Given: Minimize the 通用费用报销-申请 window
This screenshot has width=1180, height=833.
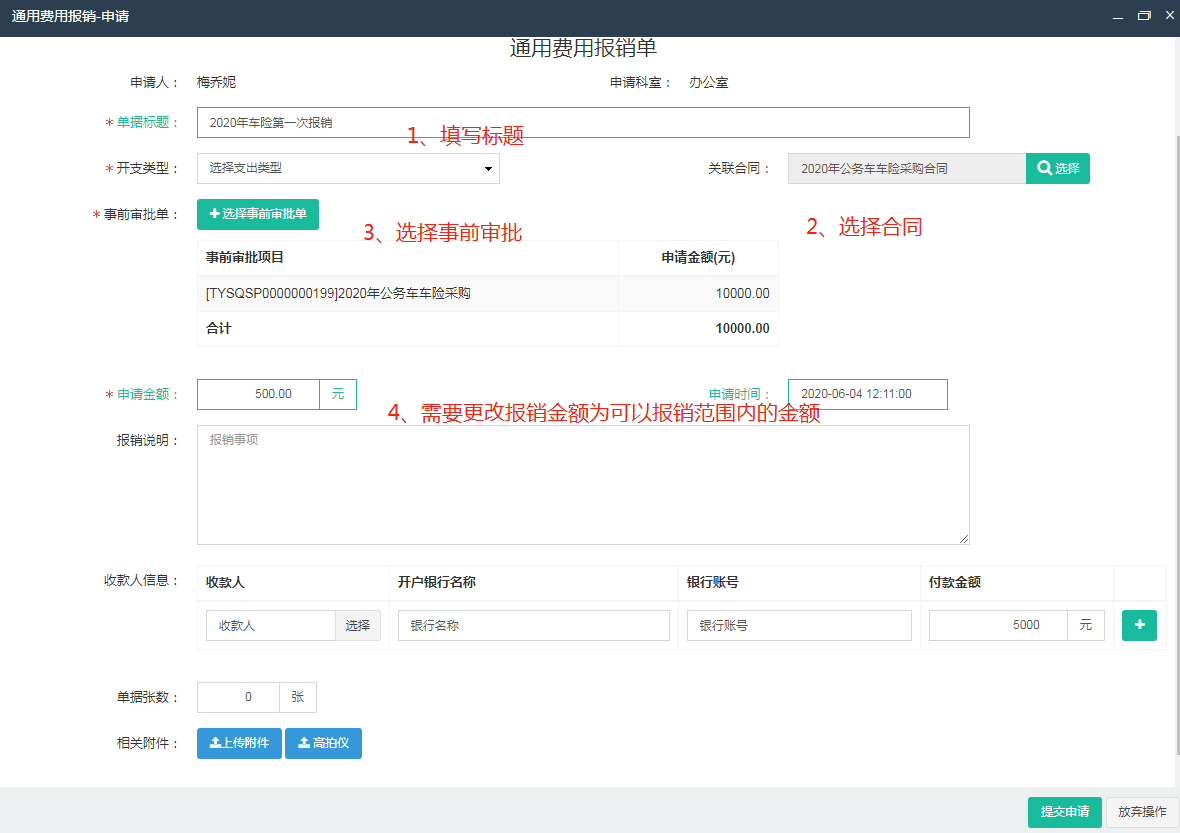Looking at the screenshot, I should (1118, 16).
